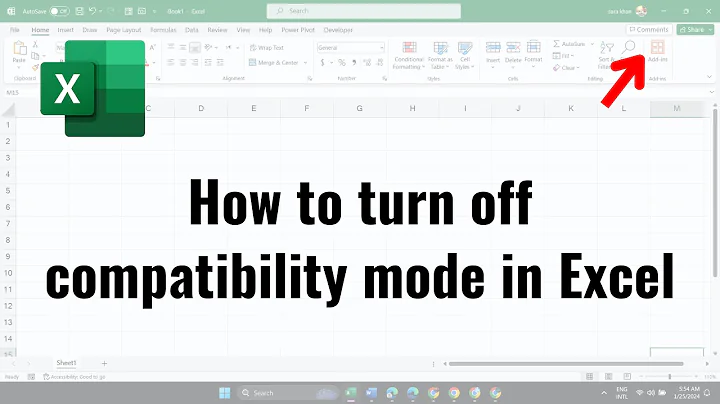
Task: Click the Word icon in taskbar
Action: [371, 393]
